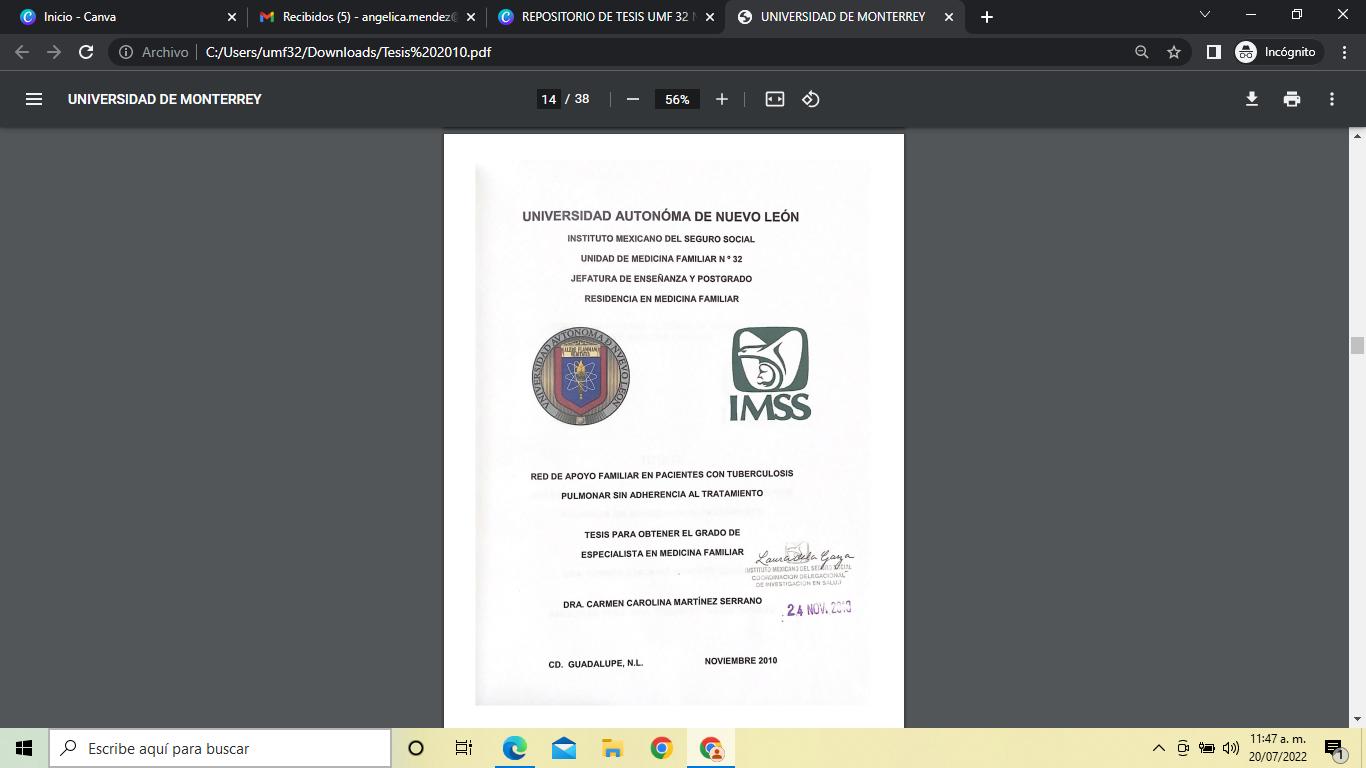1366x768 pixels.
Task: Click the text UNIDAD DE MEDICINA FAMILIAR N° 32
Action: (x=661, y=259)
